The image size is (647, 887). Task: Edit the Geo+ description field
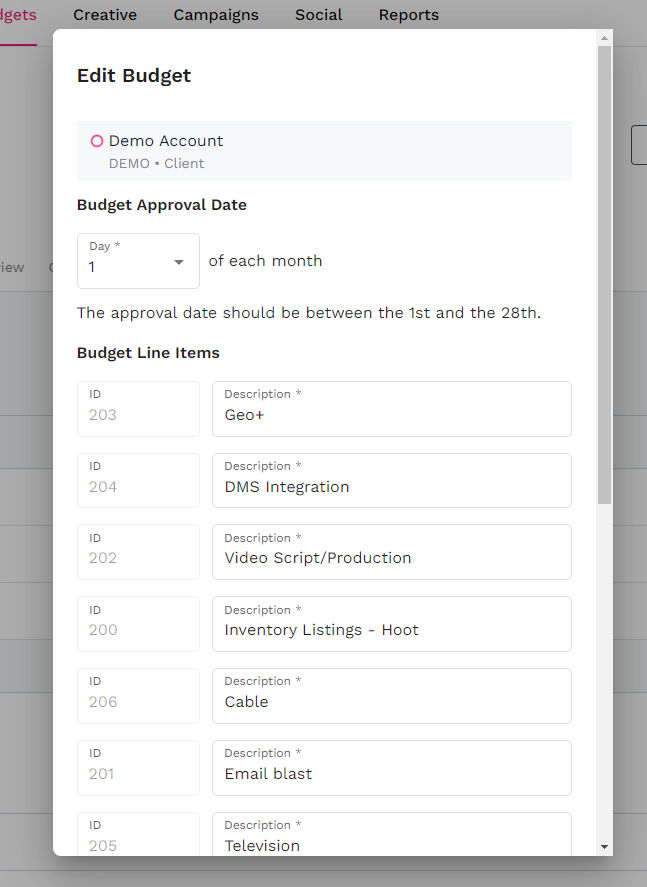click(391, 415)
